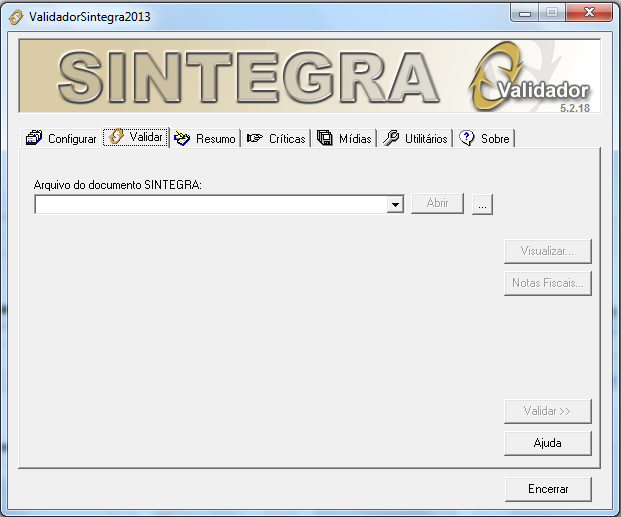
Task: Click the wrench icon for Utilitários
Action: (x=391, y=139)
